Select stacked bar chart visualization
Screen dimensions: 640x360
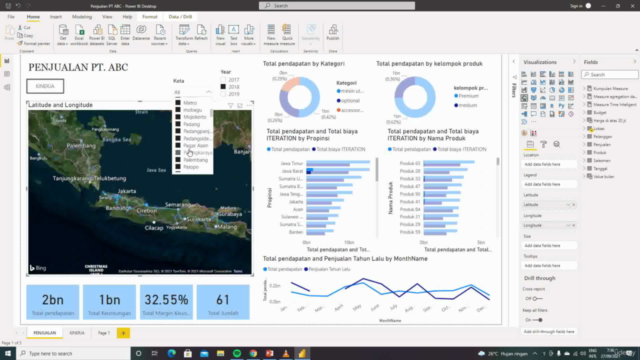click(524, 74)
